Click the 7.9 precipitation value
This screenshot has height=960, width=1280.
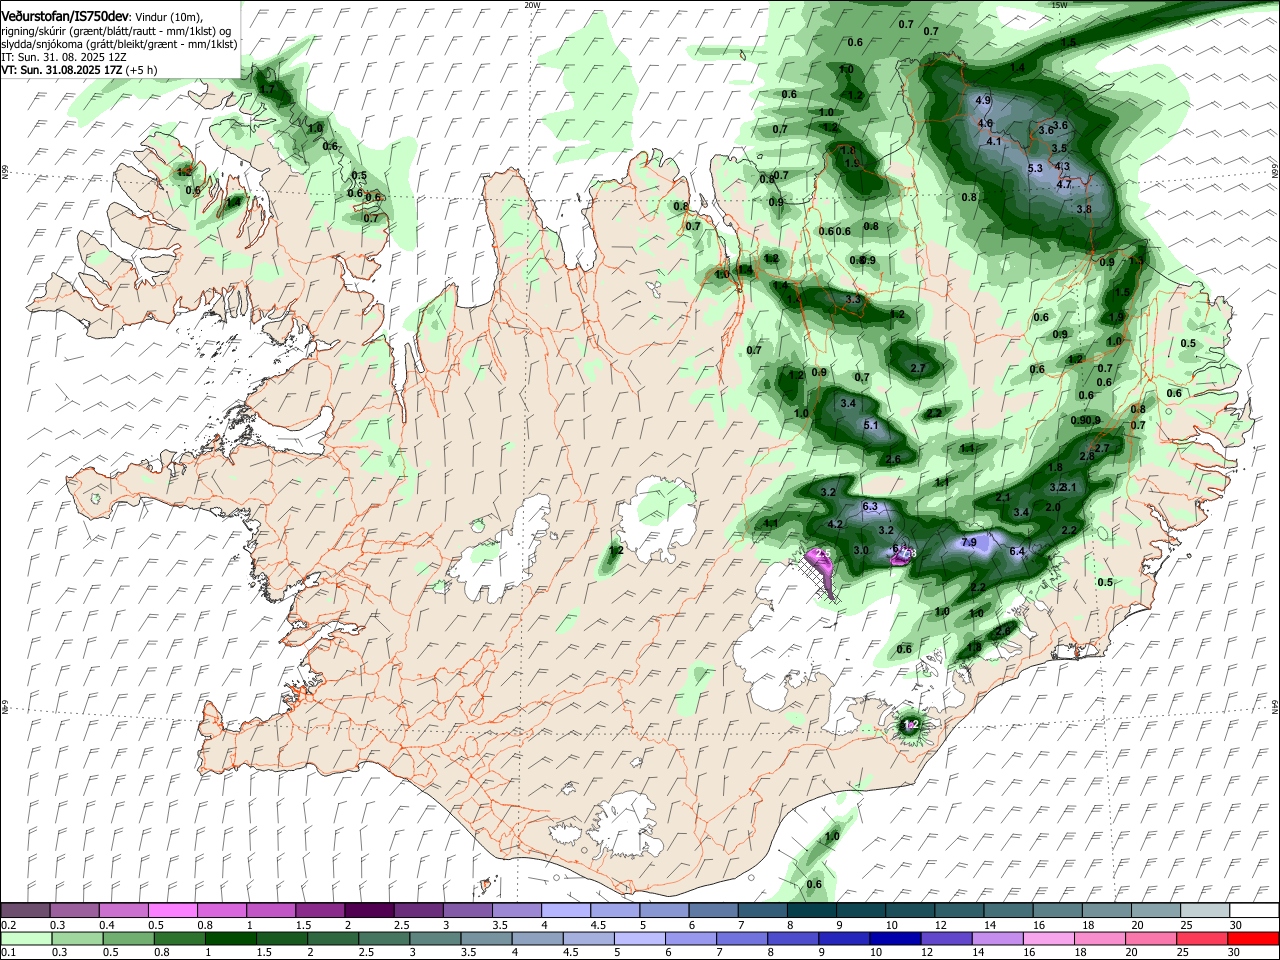968,542
